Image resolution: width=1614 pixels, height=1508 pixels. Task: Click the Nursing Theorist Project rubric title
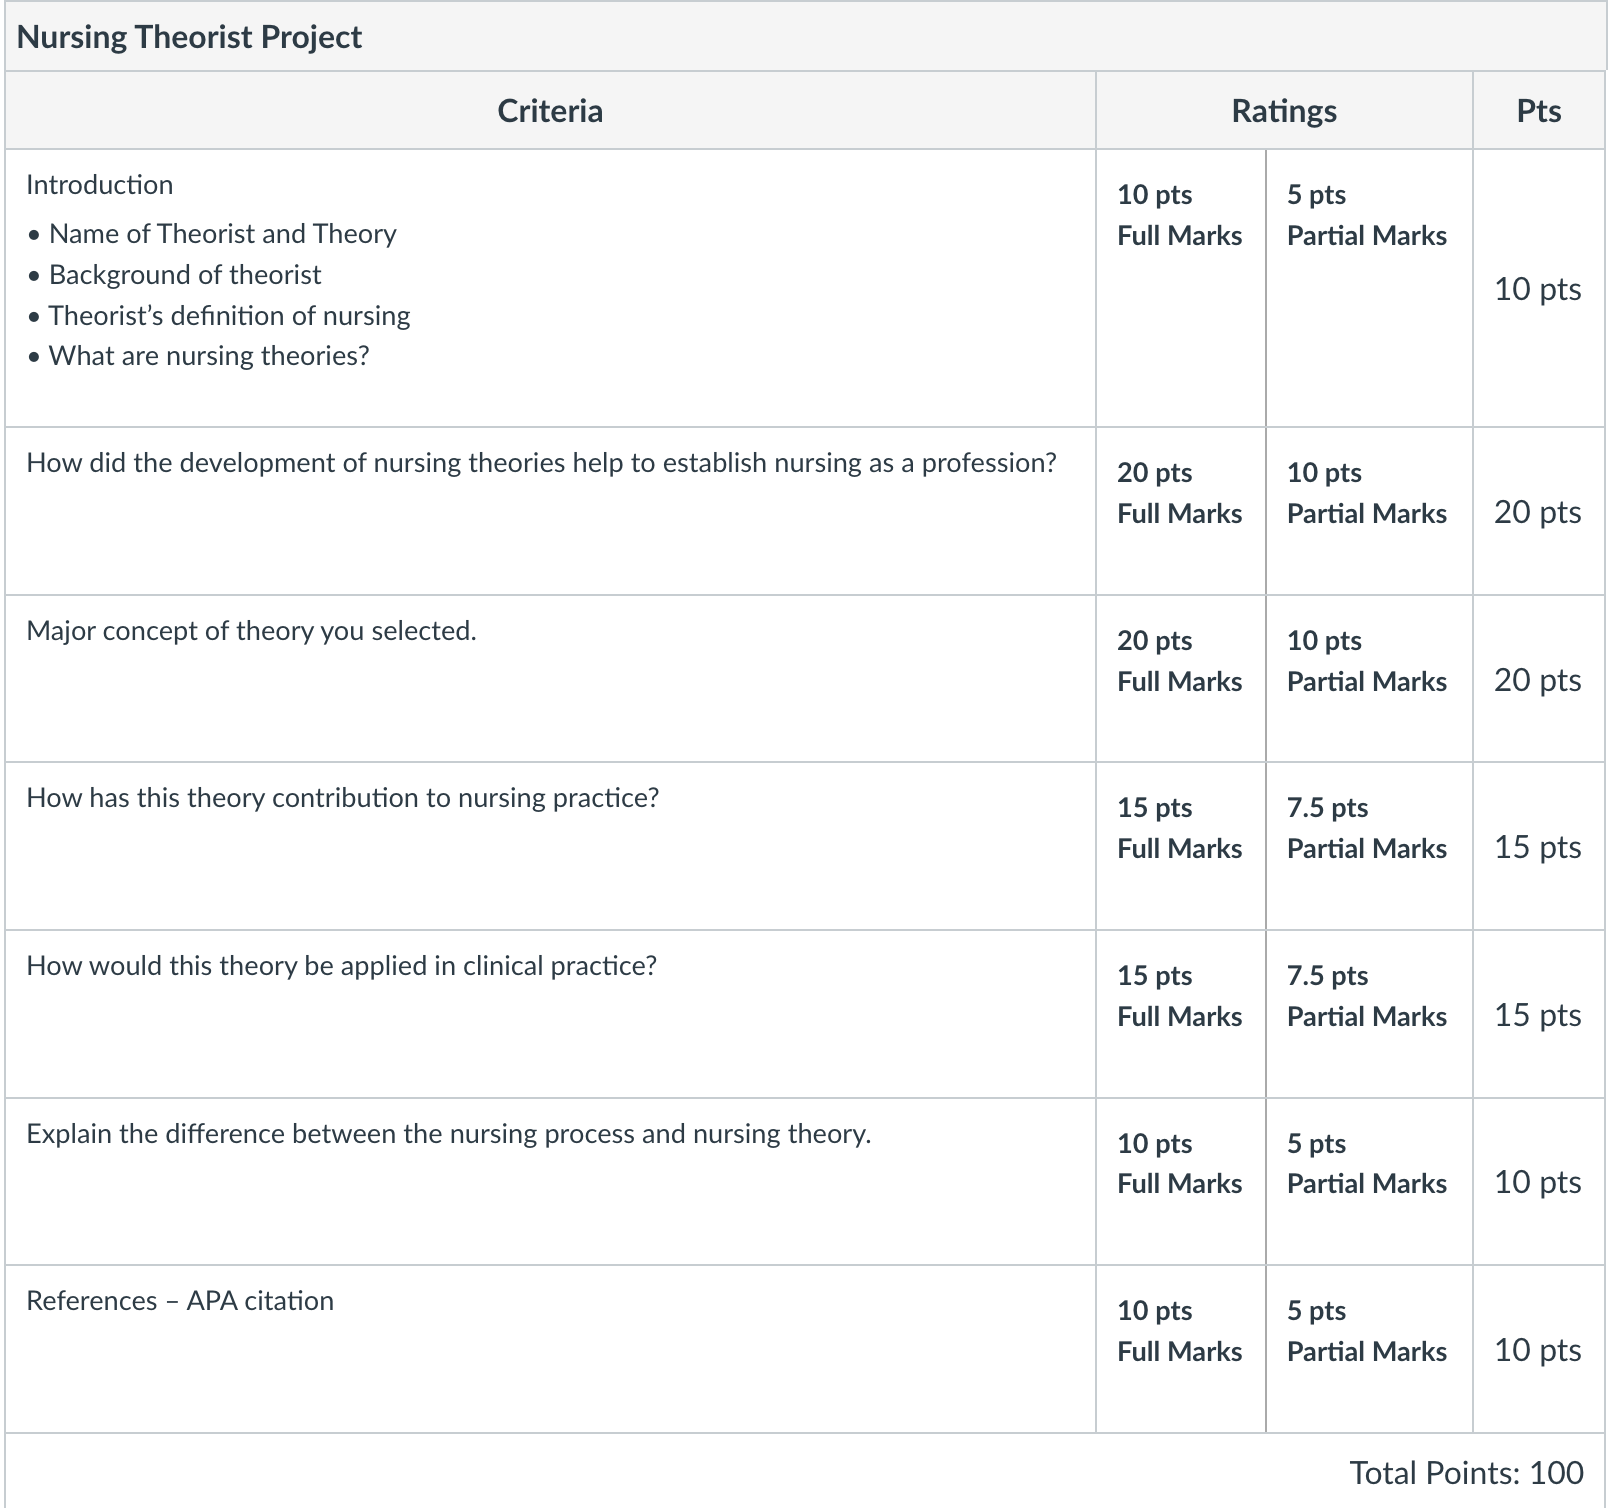[x=189, y=37]
